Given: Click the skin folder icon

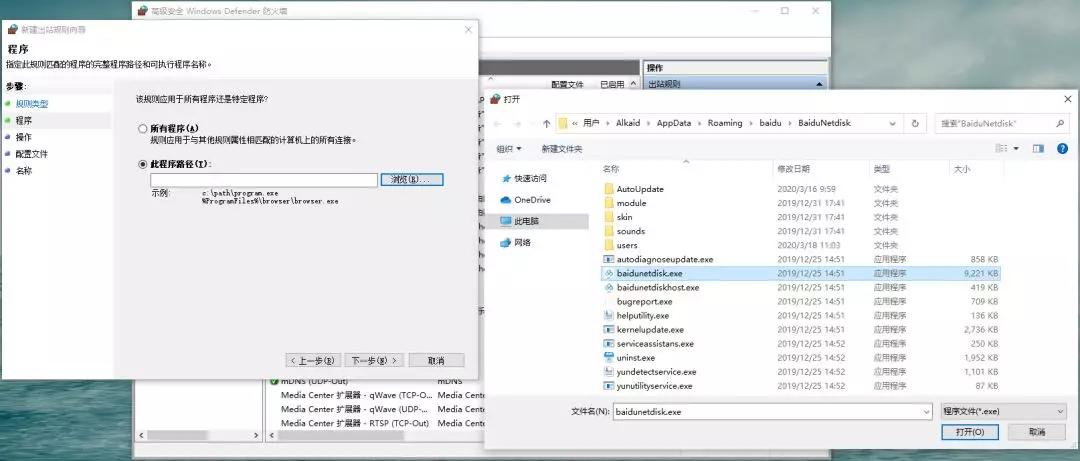Looking at the screenshot, I should click(608, 217).
